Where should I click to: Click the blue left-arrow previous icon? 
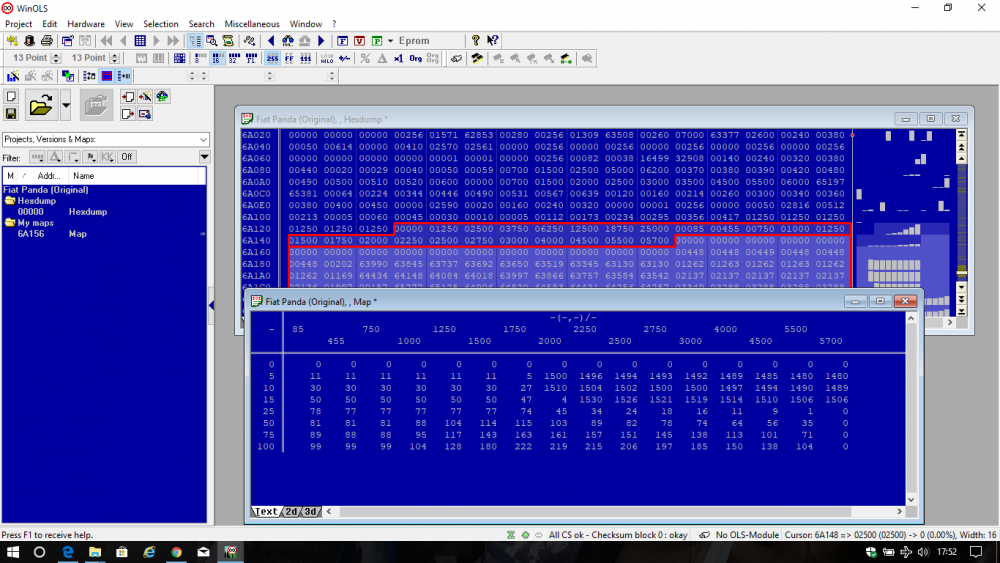click(271, 41)
